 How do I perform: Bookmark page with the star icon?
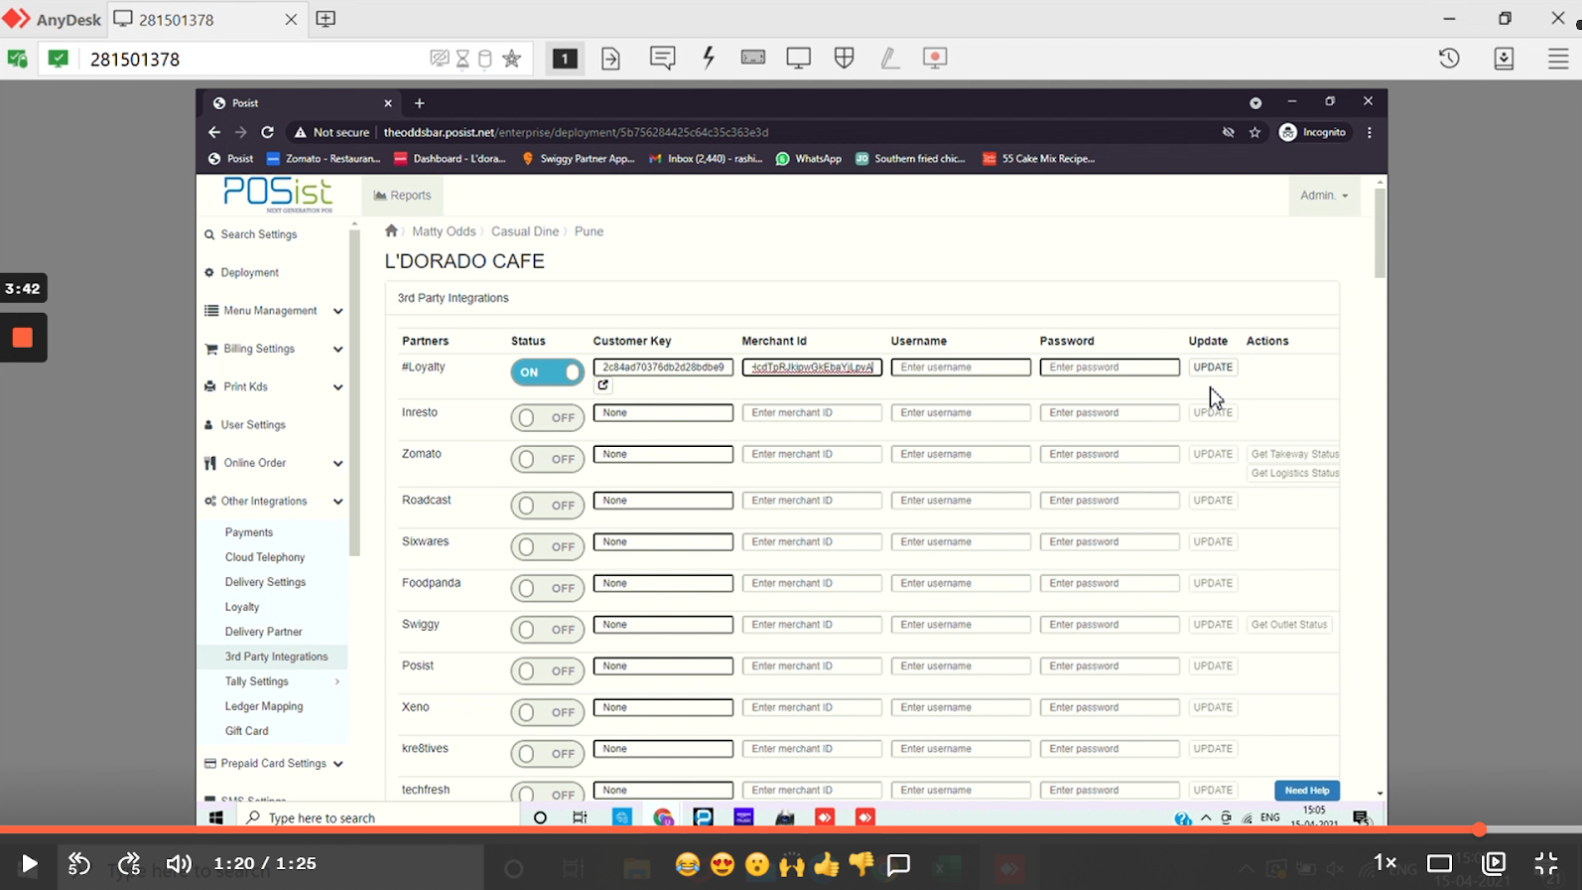point(1255,132)
